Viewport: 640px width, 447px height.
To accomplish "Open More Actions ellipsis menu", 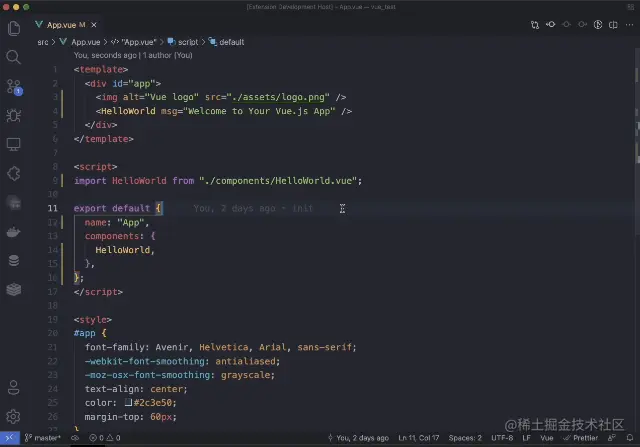I will (629, 25).
